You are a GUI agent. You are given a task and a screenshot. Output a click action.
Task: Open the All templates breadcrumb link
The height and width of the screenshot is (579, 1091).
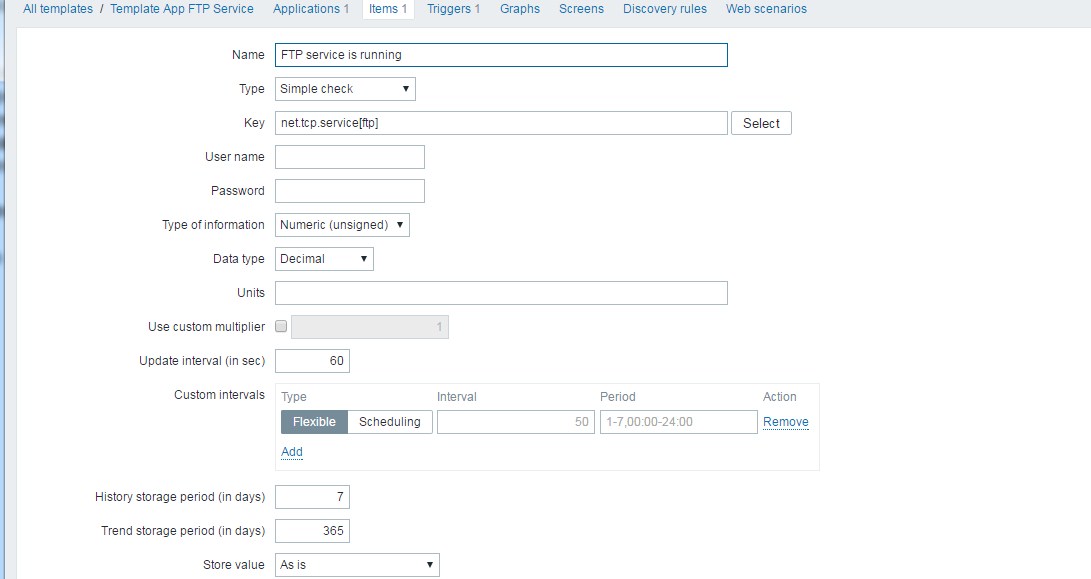coord(58,9)
